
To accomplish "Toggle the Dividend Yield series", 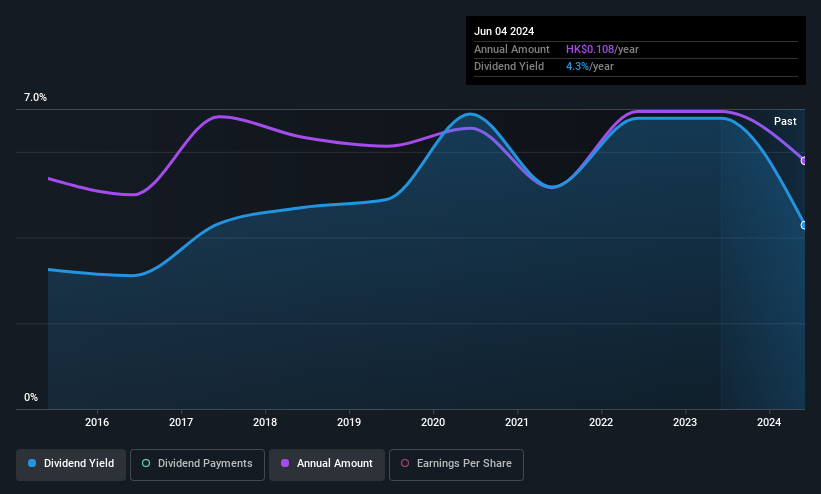I will click(x=71, y=464).
